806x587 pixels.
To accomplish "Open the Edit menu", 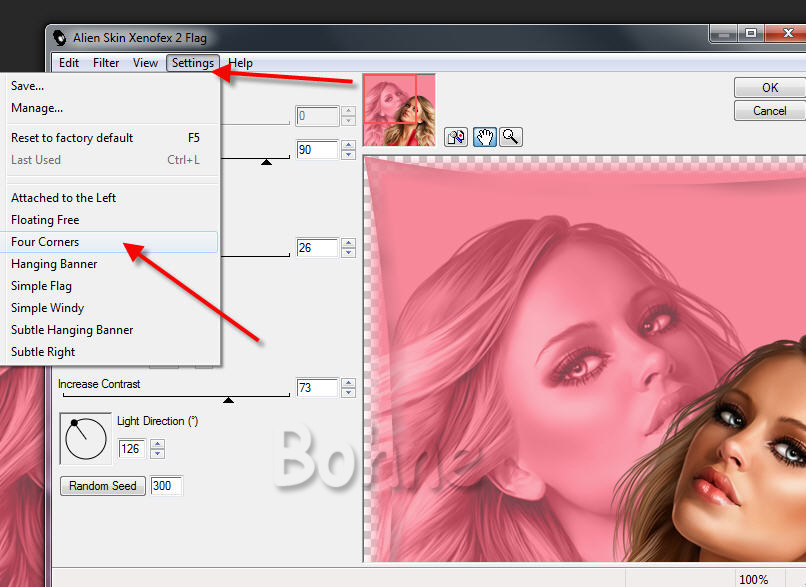I will pyautogui.click(x=69, y=63).
